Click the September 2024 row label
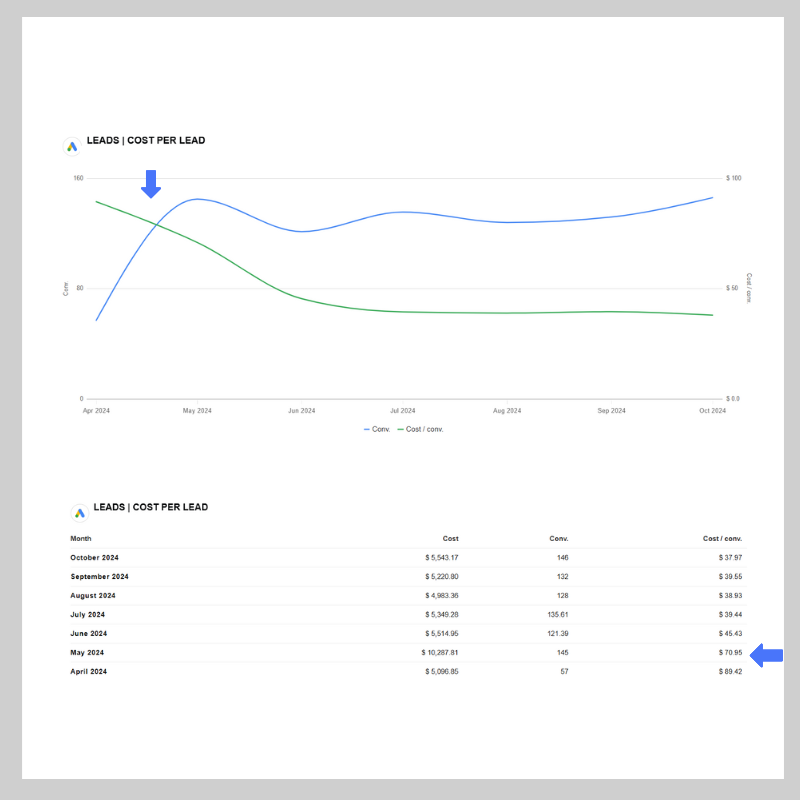Image resolution: width=800 pixels, height=800 pixels. coord(99,576)
